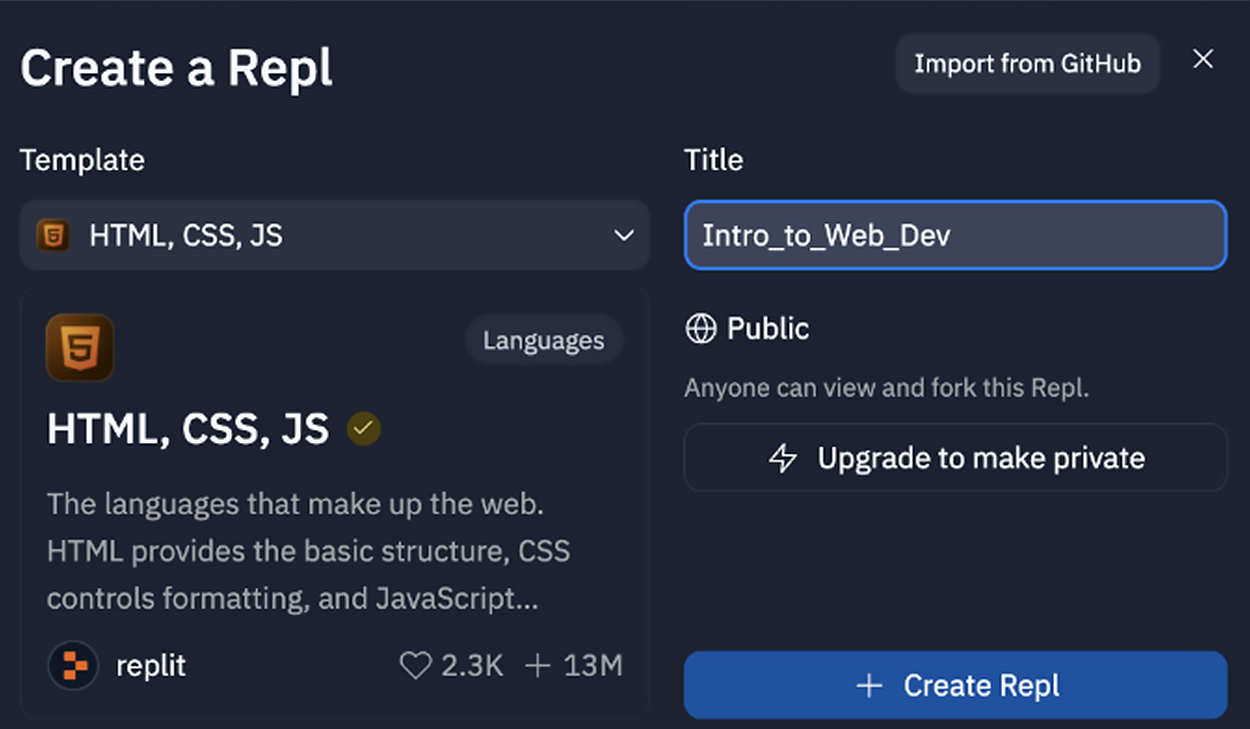Click the lightning bolt upgrade icon
1250x729 pixels.
(x=783, y=458)
